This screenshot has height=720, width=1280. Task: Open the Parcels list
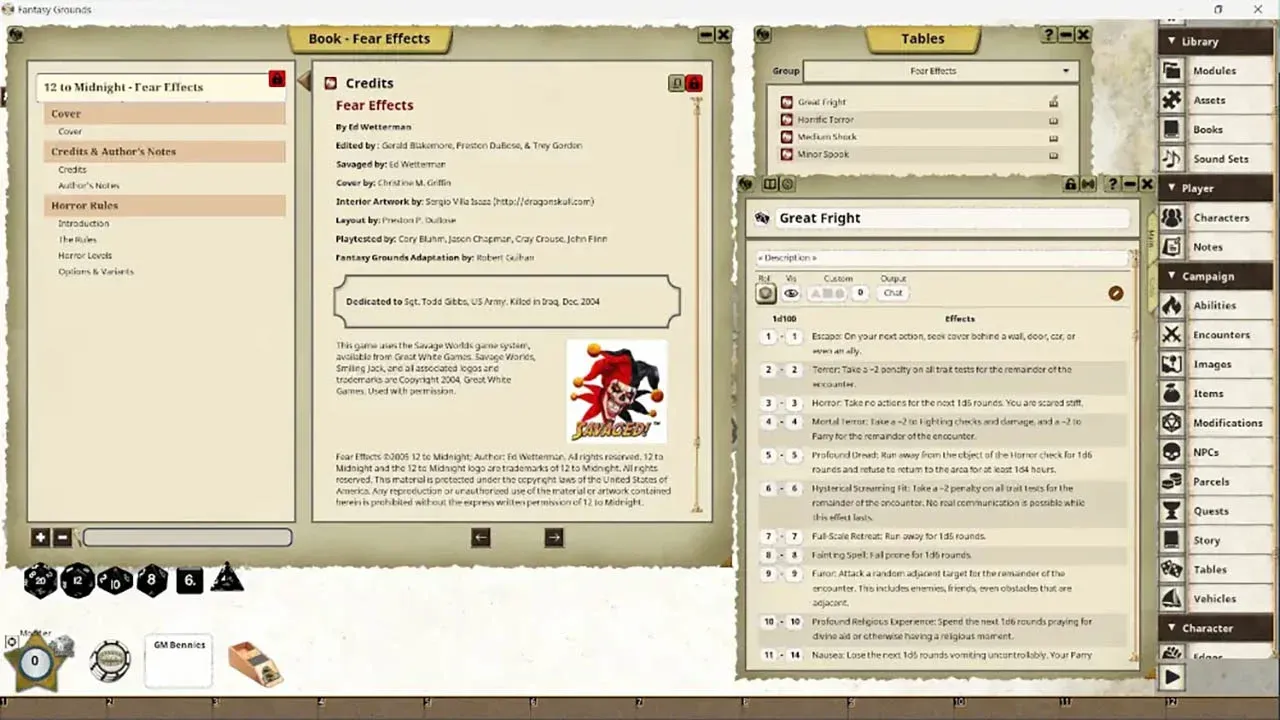[1216, 481]
